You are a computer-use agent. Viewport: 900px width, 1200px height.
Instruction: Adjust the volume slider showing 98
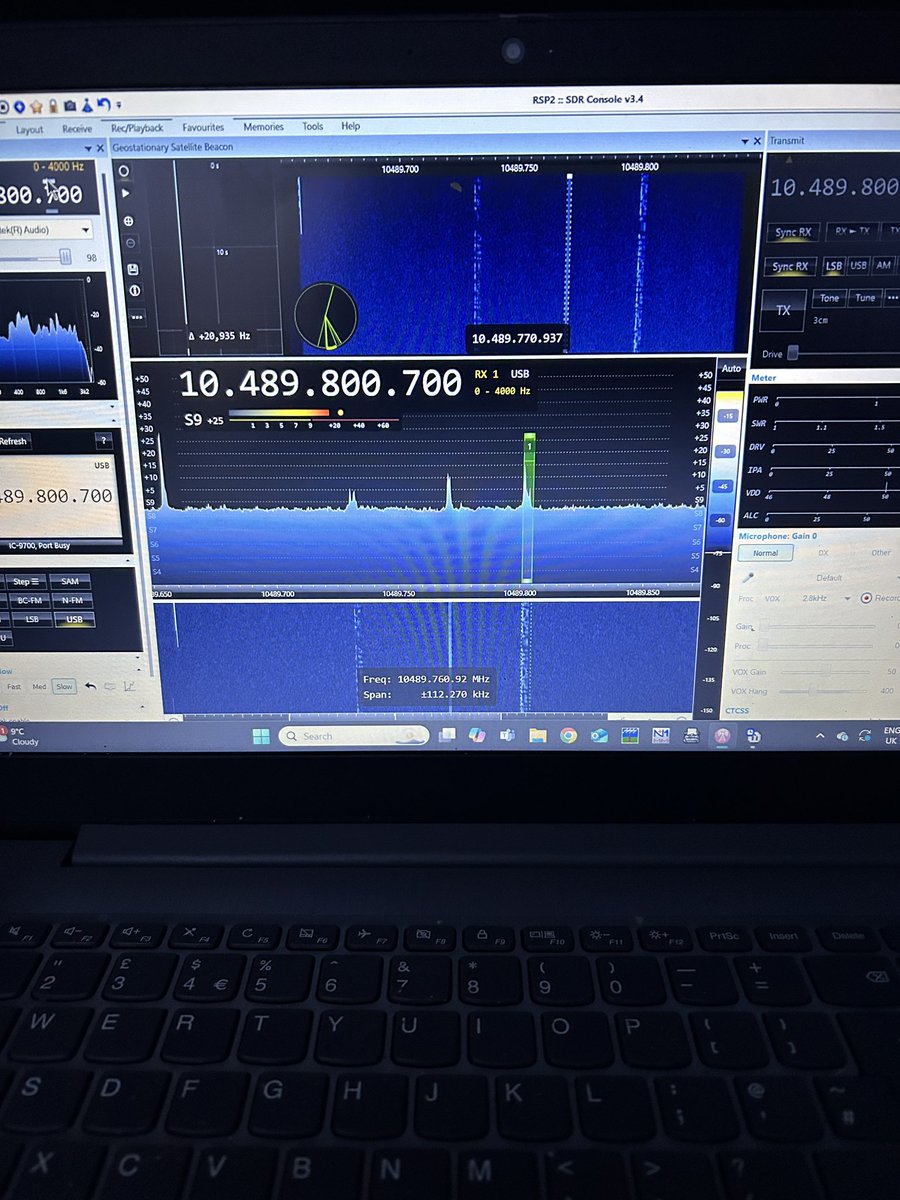coord(66,257)
